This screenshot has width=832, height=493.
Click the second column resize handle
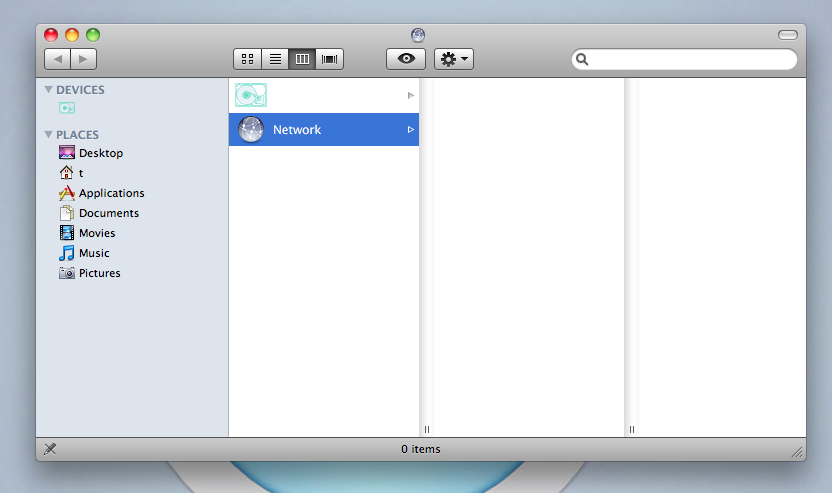click(x=631, y=429)
